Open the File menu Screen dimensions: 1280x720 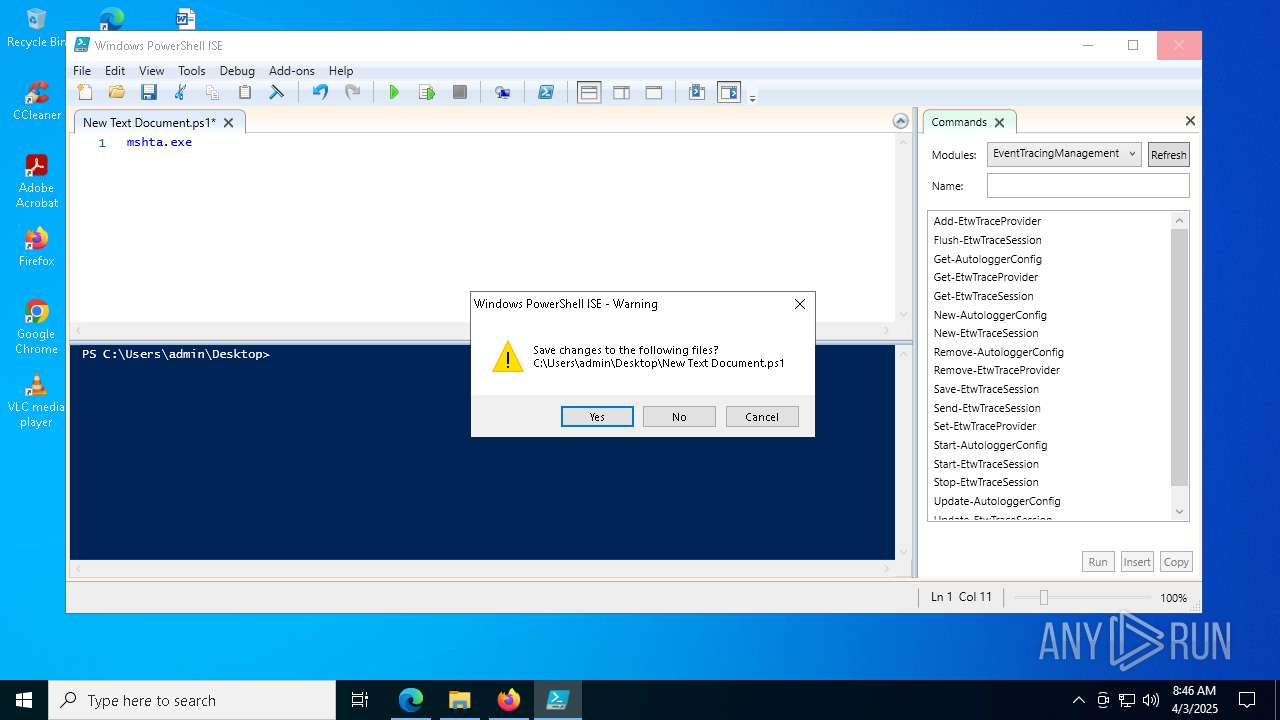[x=82, y=71]
